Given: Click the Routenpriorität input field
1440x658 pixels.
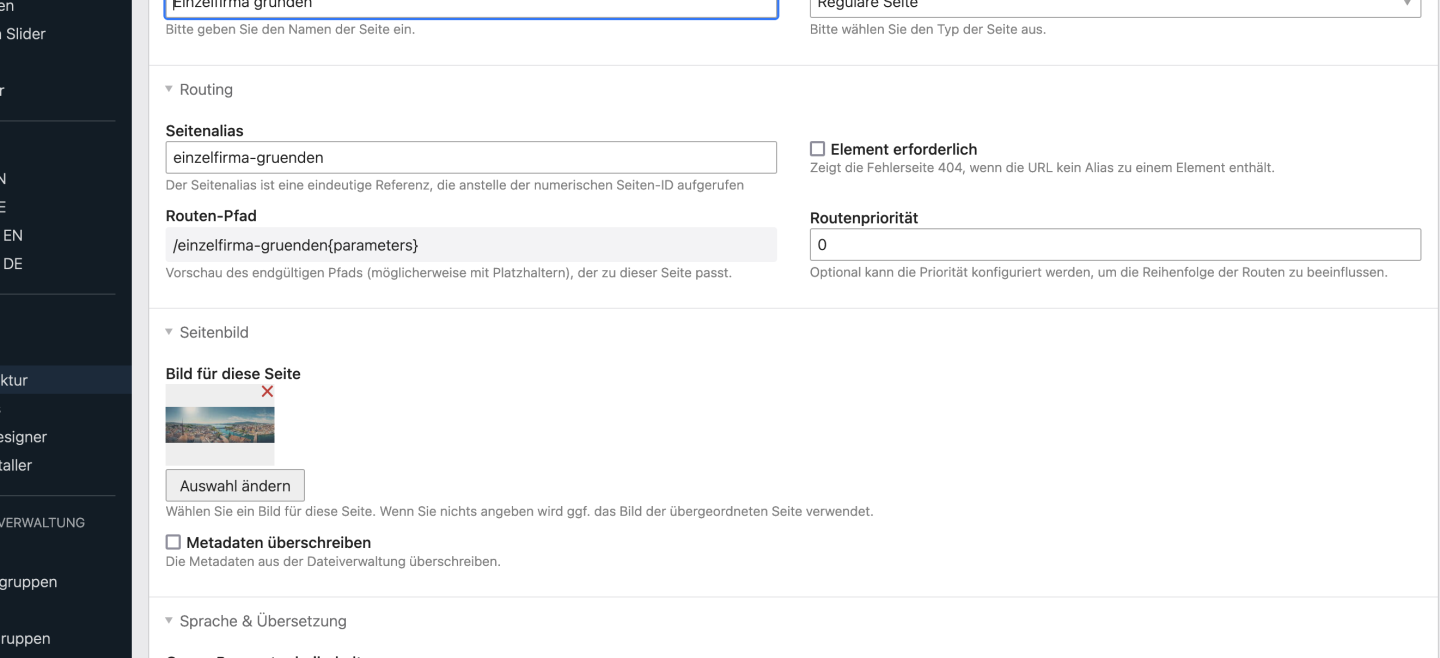Looking at the screenshot, I should 1114,245.
